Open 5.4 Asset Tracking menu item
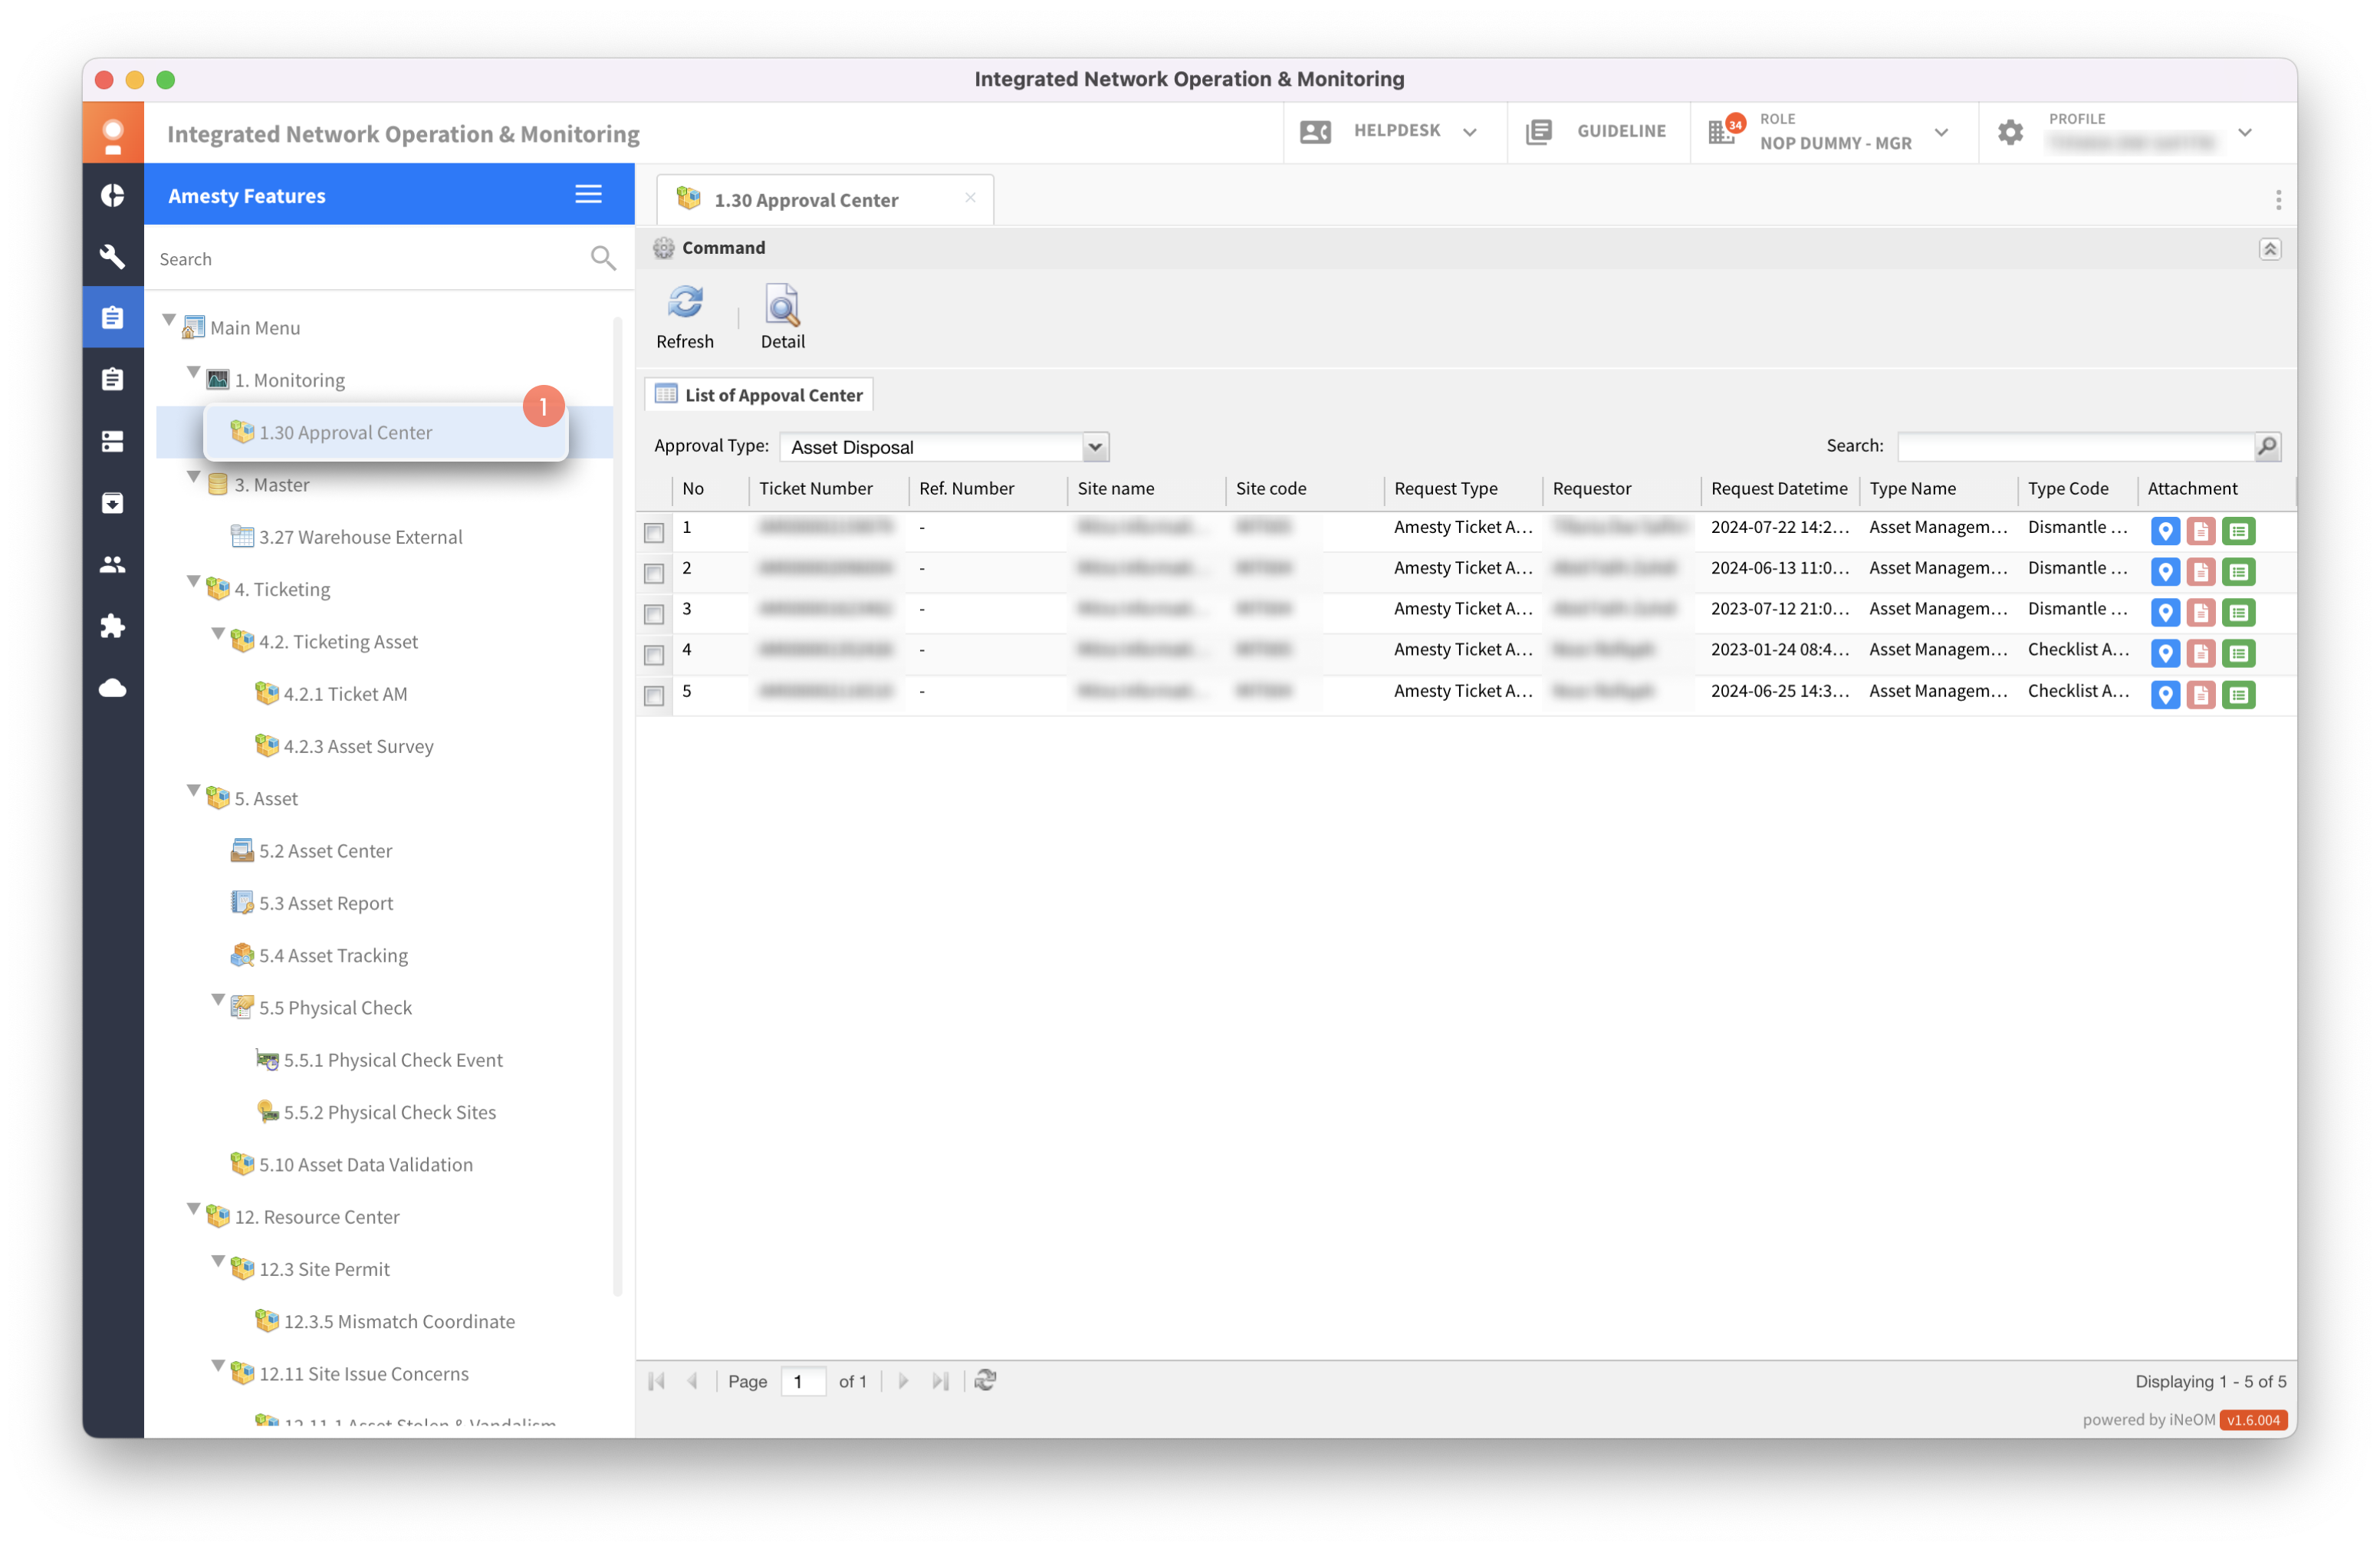This screenshot has height=1552, width=2380. click(333, 956)
